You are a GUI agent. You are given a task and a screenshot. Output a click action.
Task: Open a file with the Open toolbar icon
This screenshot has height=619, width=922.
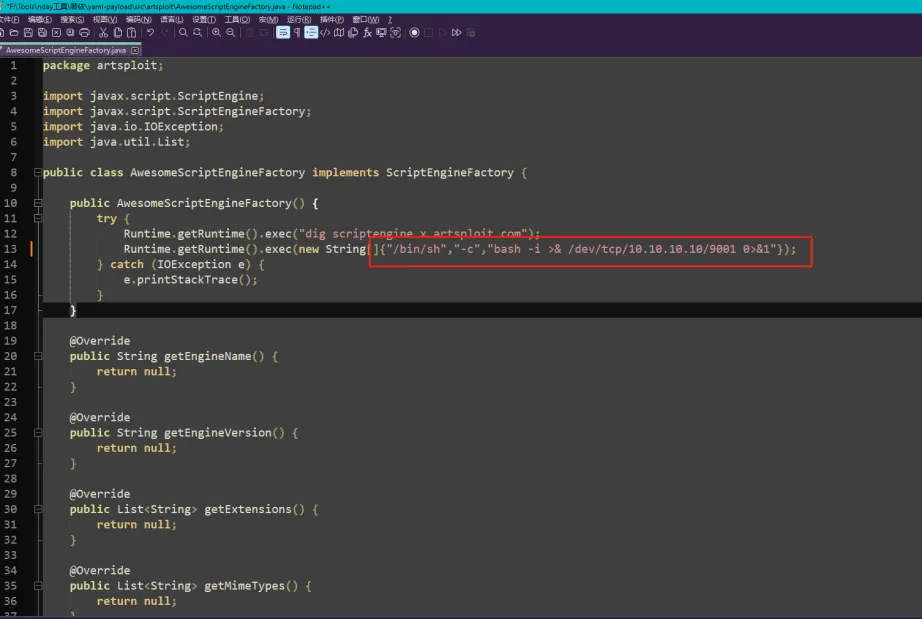point(14,33)
